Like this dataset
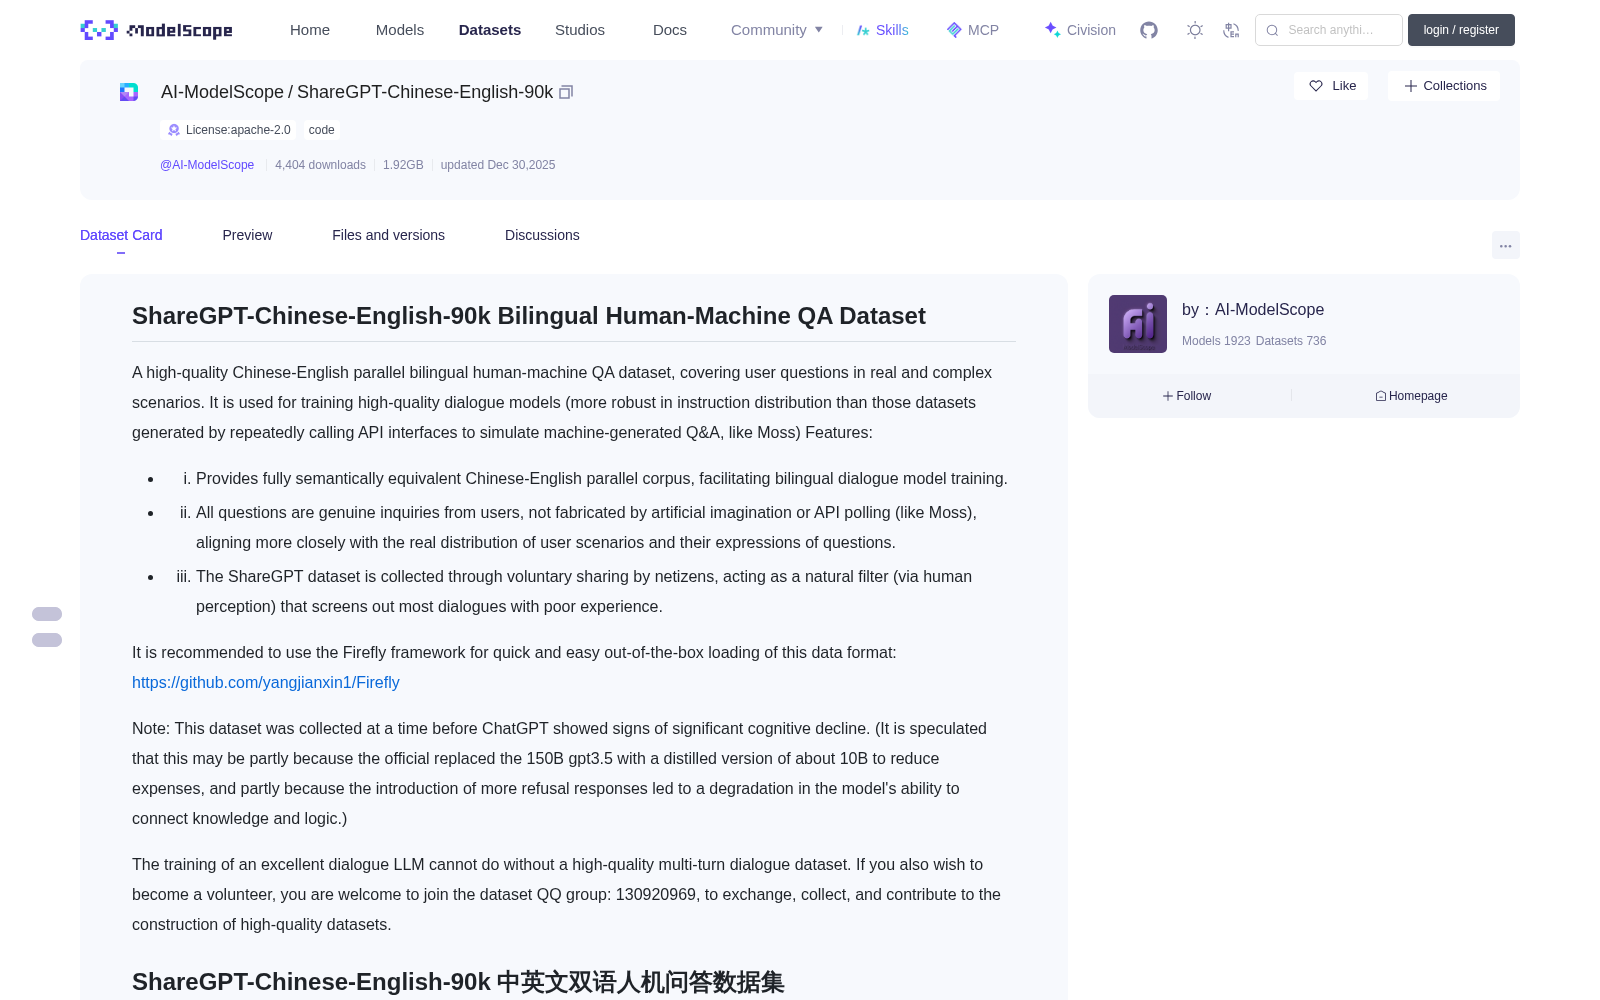 [1331, 86]
